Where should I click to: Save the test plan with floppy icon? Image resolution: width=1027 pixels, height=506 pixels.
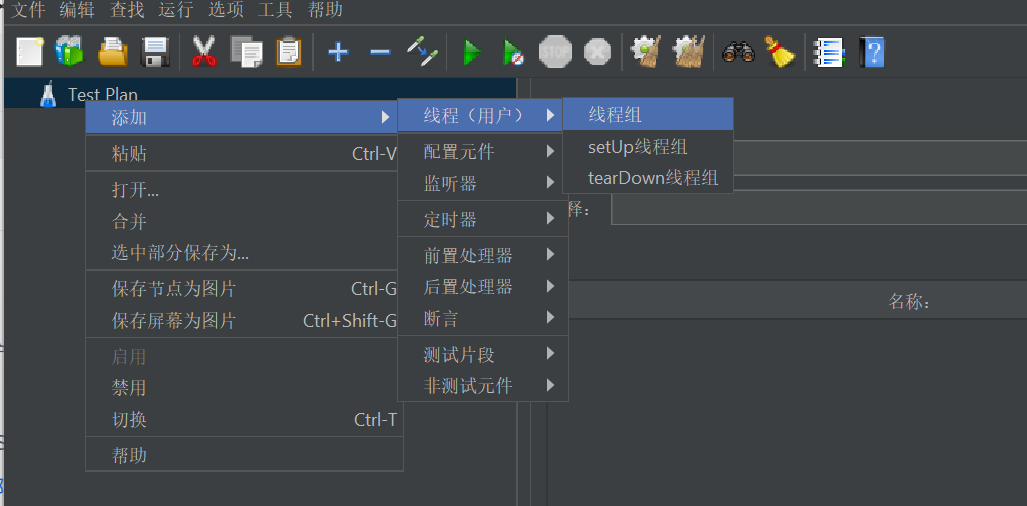[x=155, y=51]
